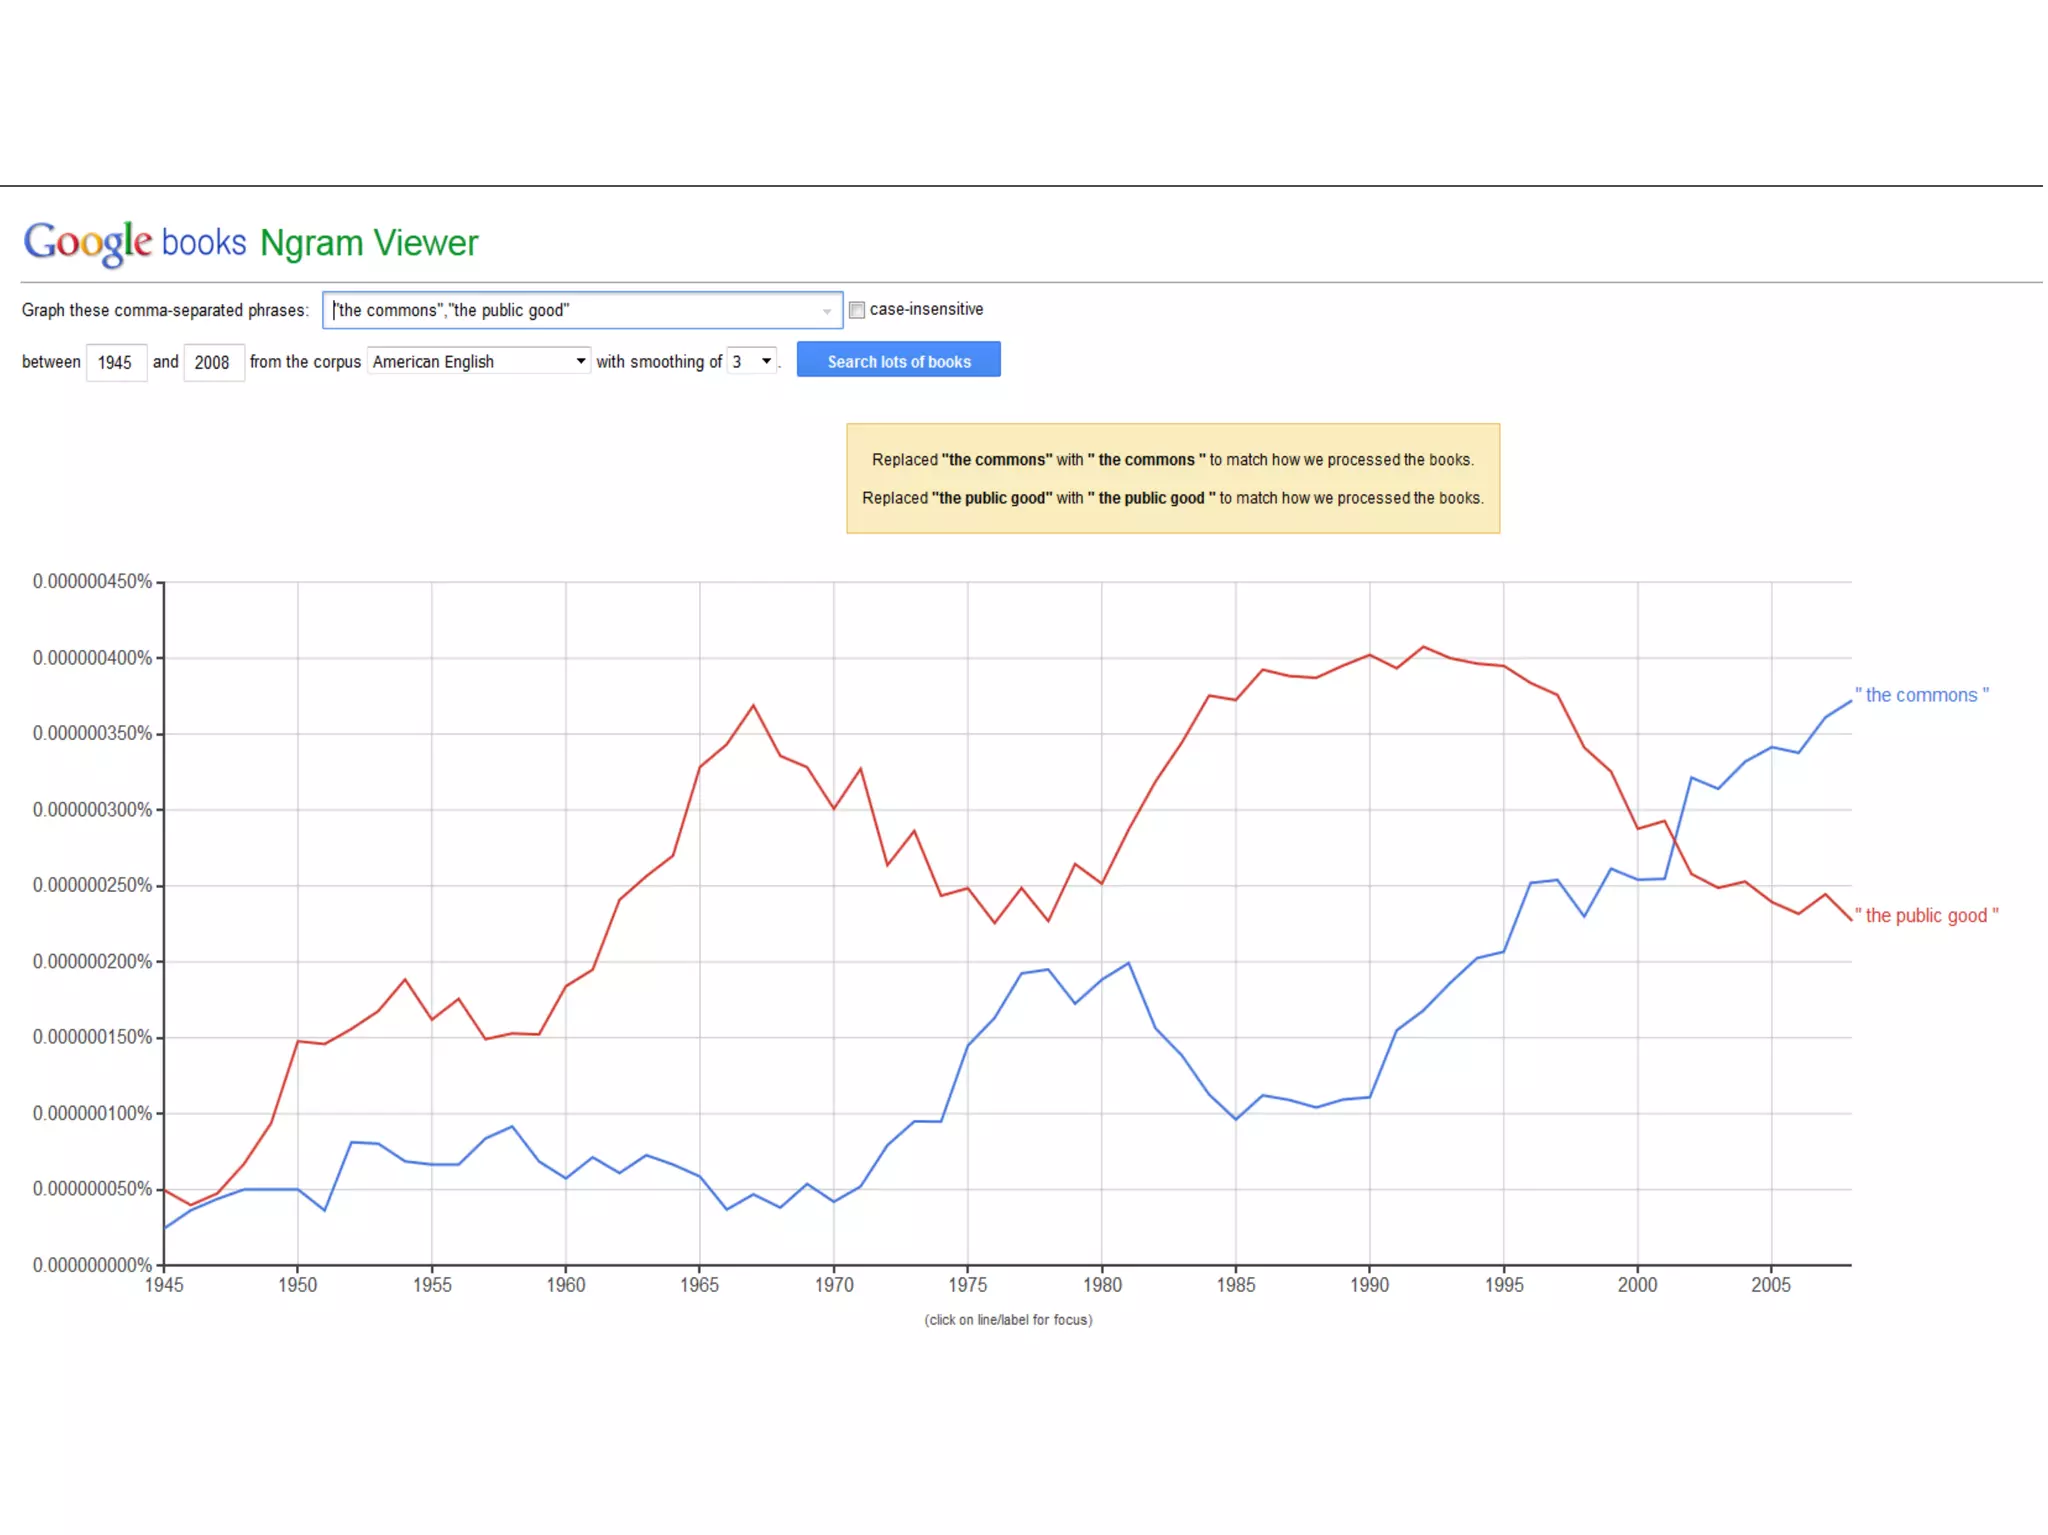Viewport: 2048px width, 1535px height.
Task: Click the start year 1945 field
Action: [x=115, y=362]
